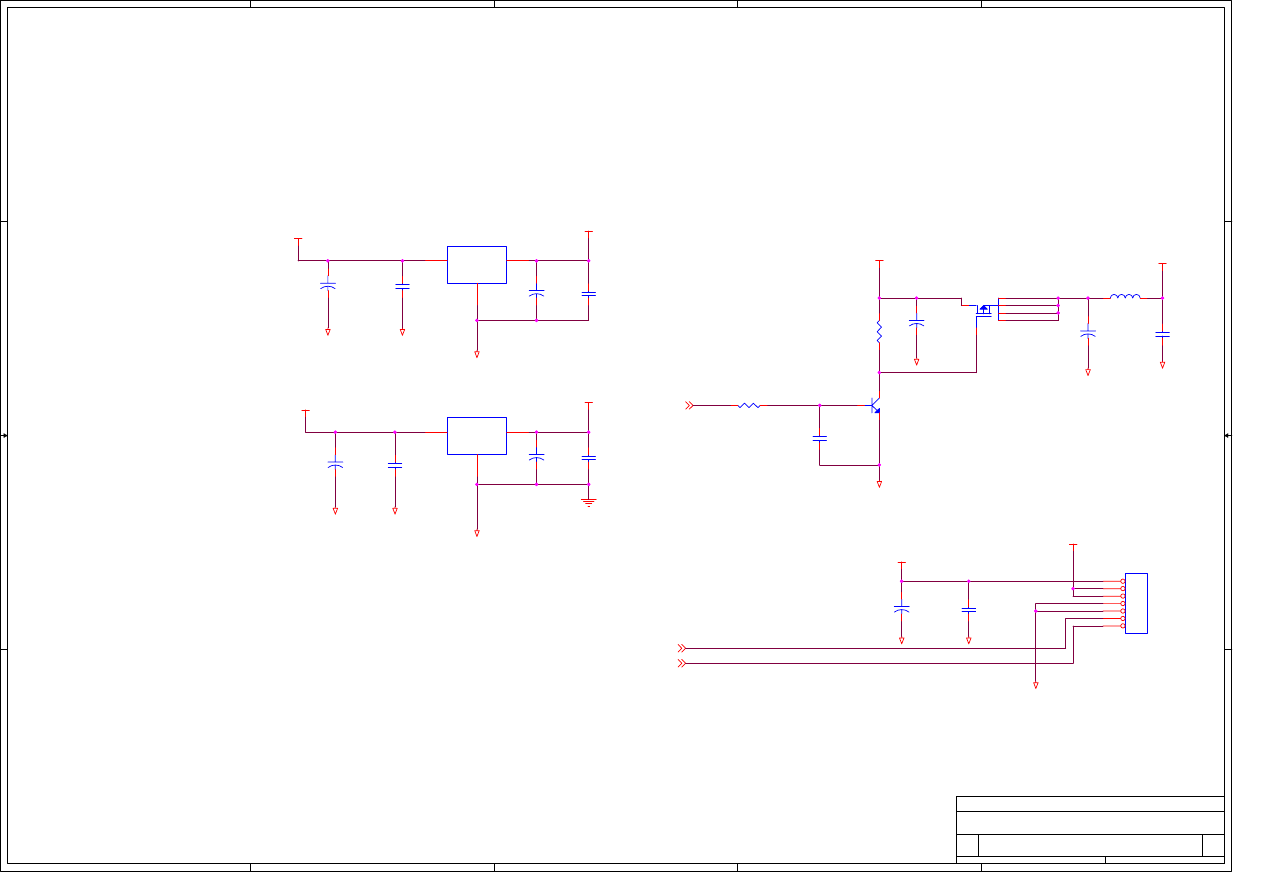
Task: Select the horizontal resistor before the transistor base
Action: pyautogui.click(x=748, y=405)
